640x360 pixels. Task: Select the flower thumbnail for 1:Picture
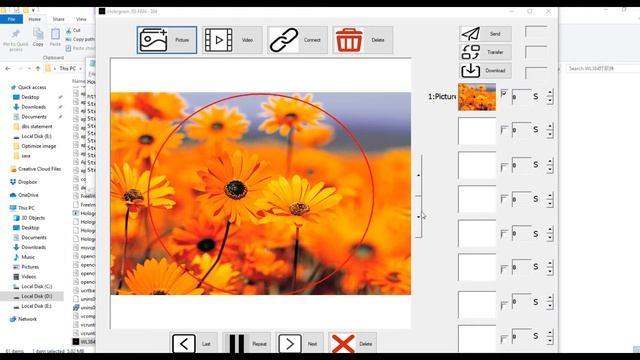tap(477, 97)
